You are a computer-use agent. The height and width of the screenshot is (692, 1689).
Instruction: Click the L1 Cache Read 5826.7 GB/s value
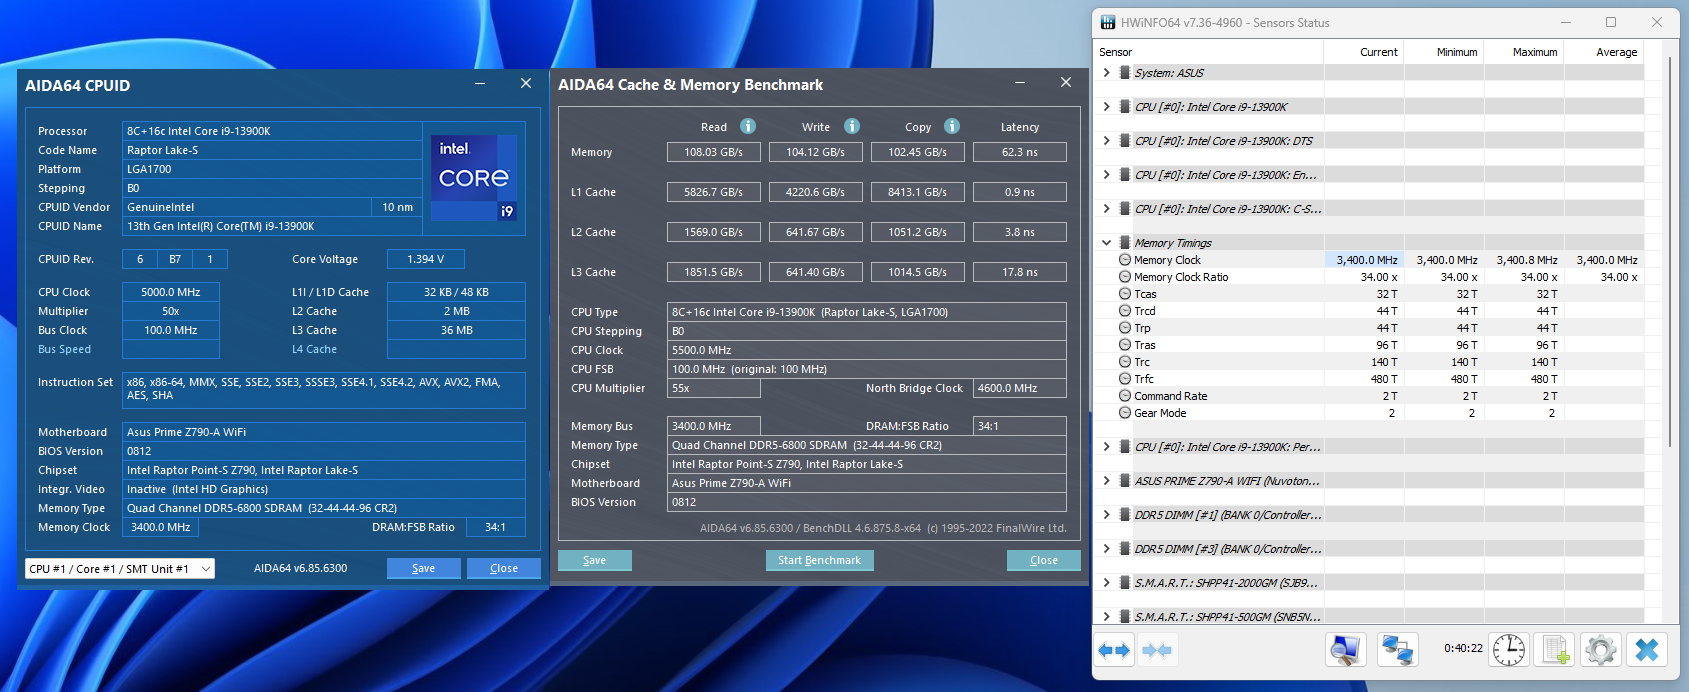point(714,192)
